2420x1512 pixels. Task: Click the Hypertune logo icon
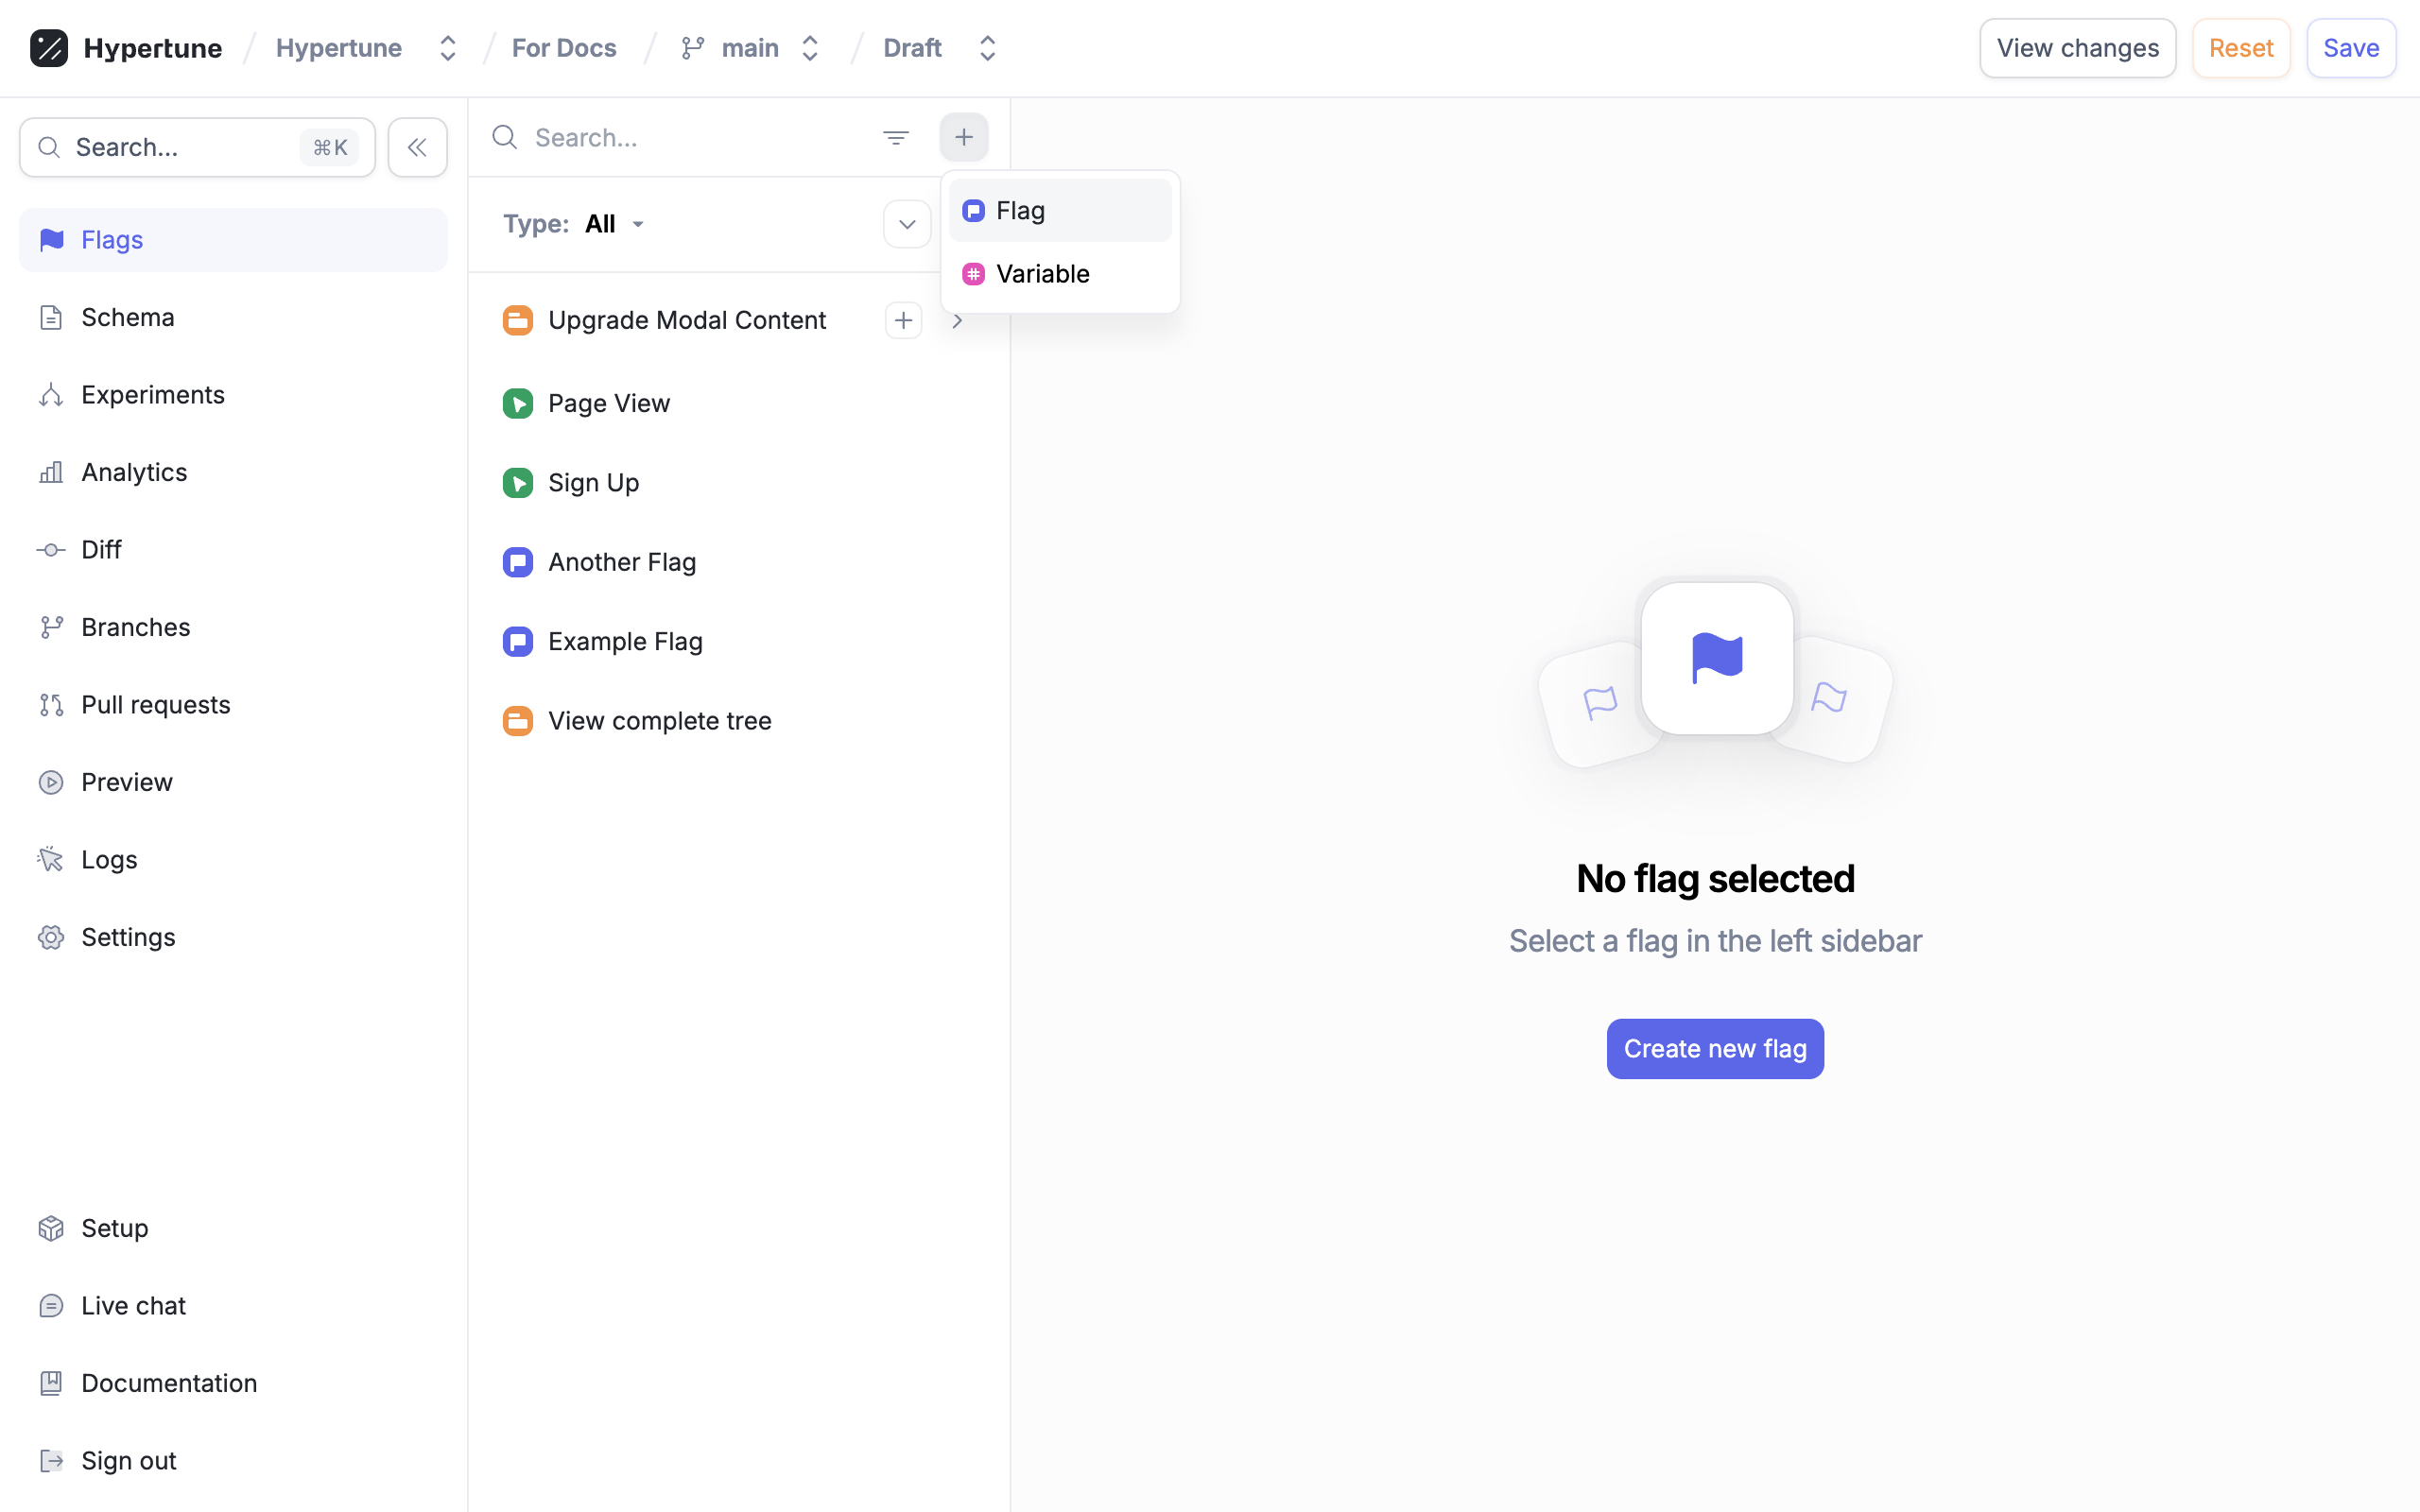pos(49,48)
